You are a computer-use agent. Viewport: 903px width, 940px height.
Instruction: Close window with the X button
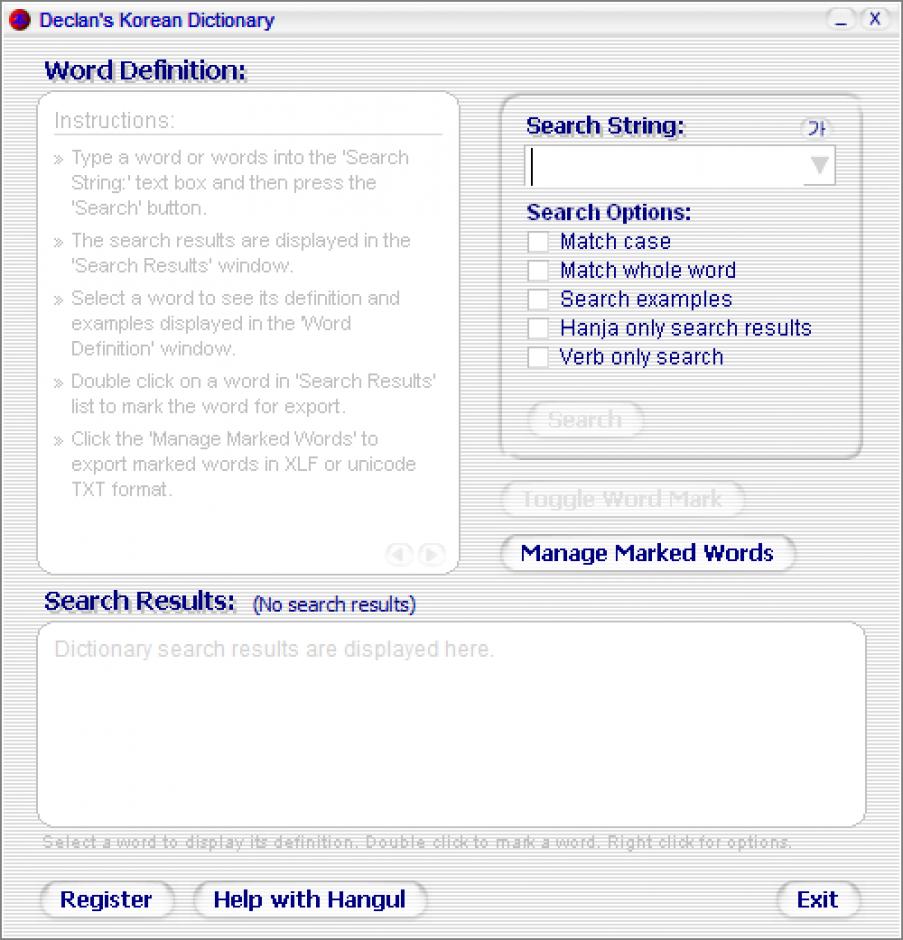click(x=875, y=20)
